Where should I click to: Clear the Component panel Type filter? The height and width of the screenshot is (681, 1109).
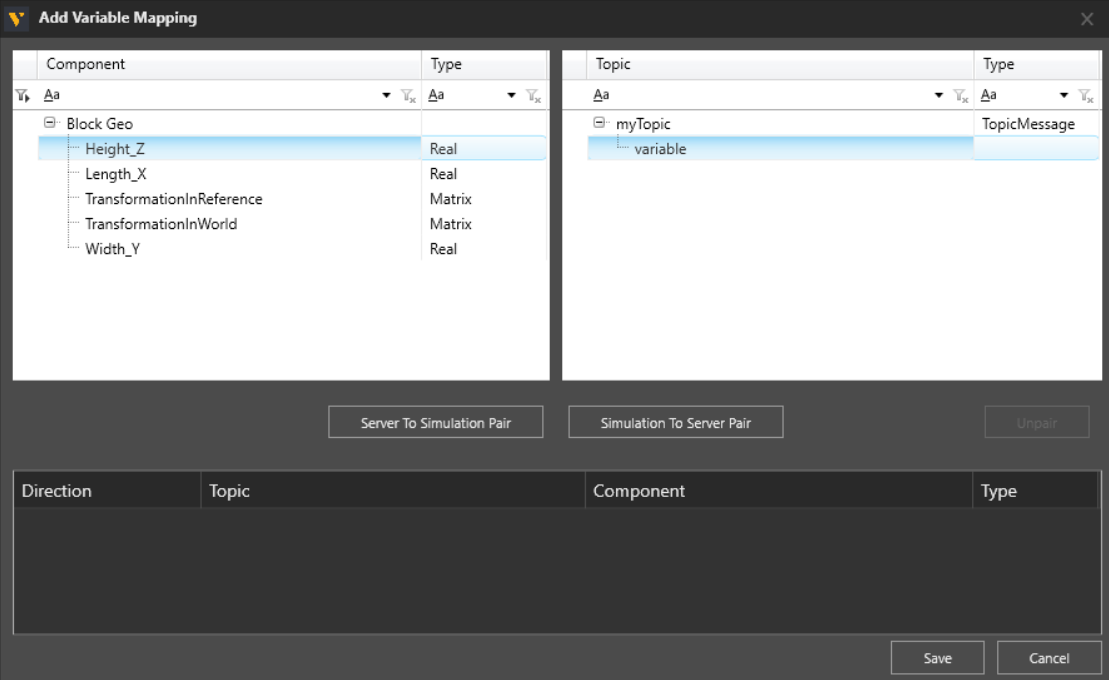coord(535,95)
